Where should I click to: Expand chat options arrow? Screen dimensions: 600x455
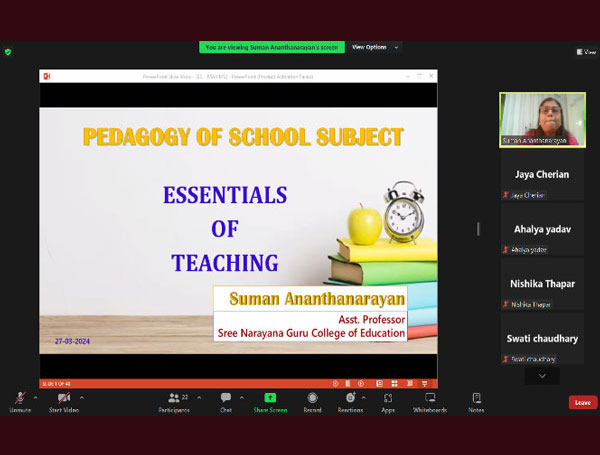(242, 398)
